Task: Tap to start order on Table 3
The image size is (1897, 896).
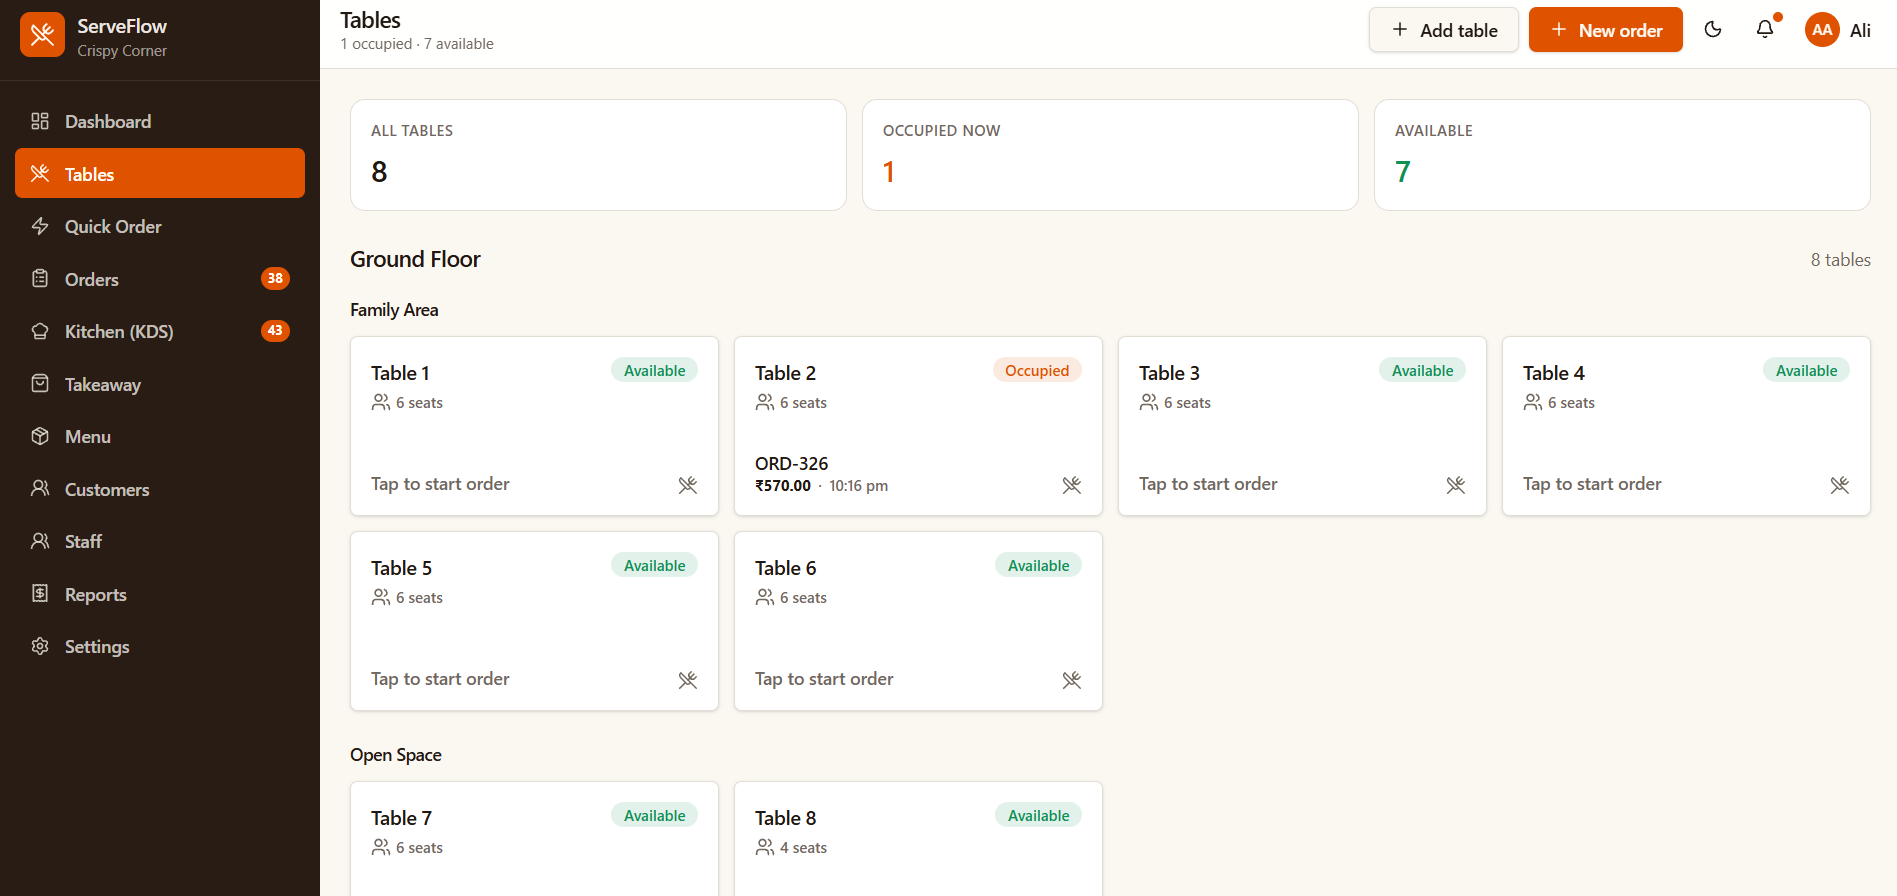Action: (x=1208, y=484)
